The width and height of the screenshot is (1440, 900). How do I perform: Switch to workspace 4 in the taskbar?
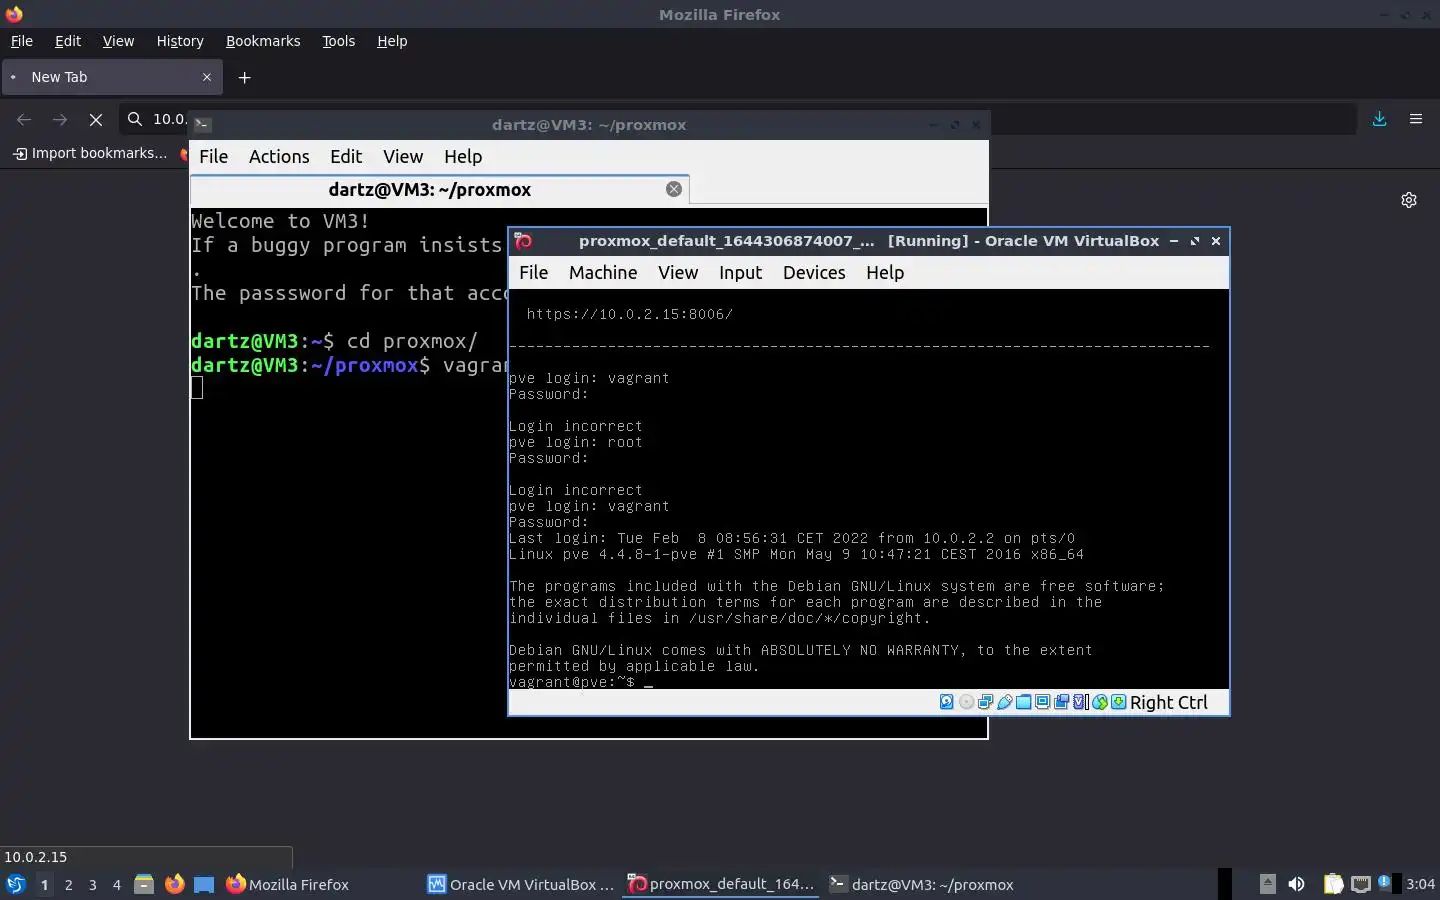coord(117,884)
